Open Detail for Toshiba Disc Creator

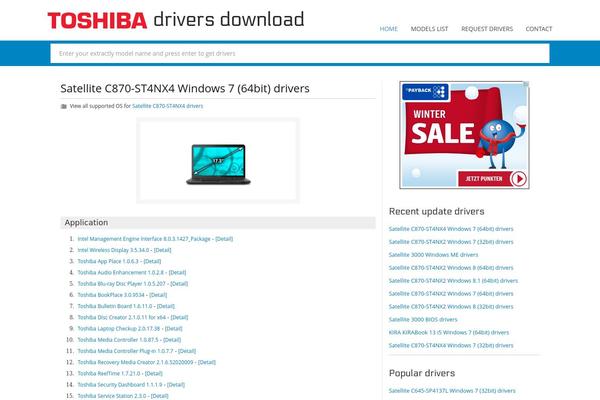click(179, 317)
